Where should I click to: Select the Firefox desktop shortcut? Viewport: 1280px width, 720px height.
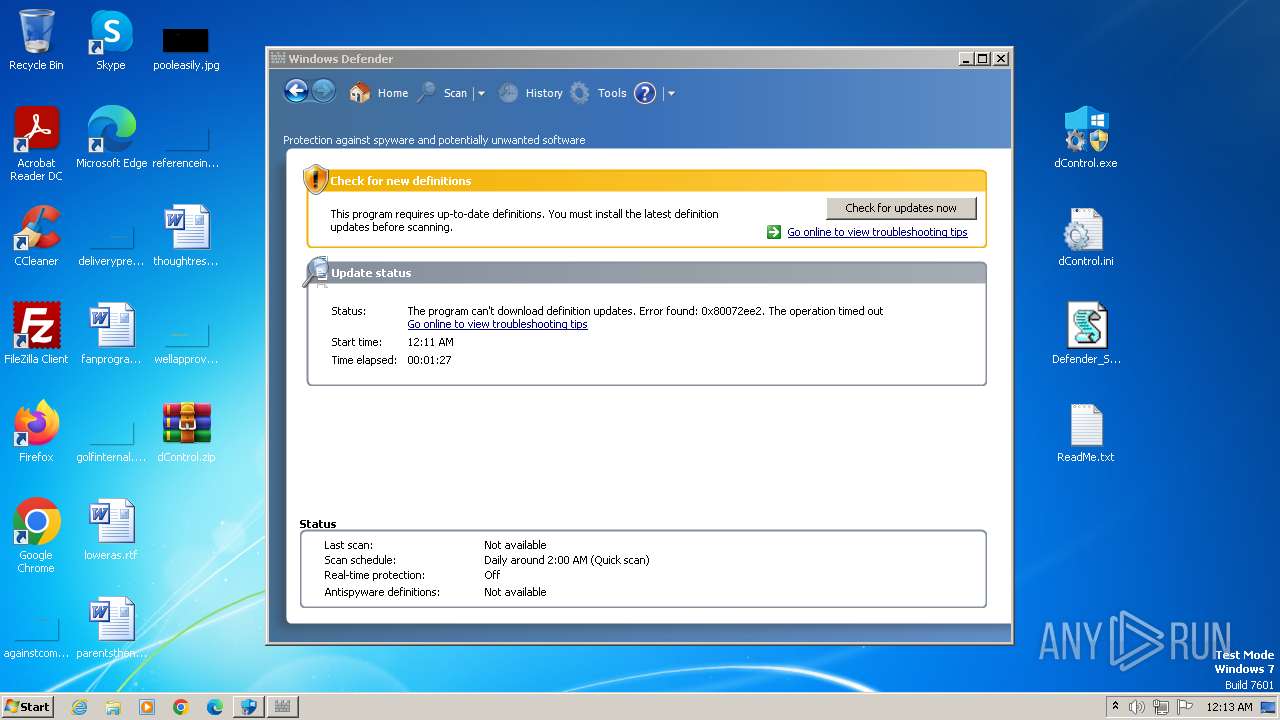click(x=36, y=432)
